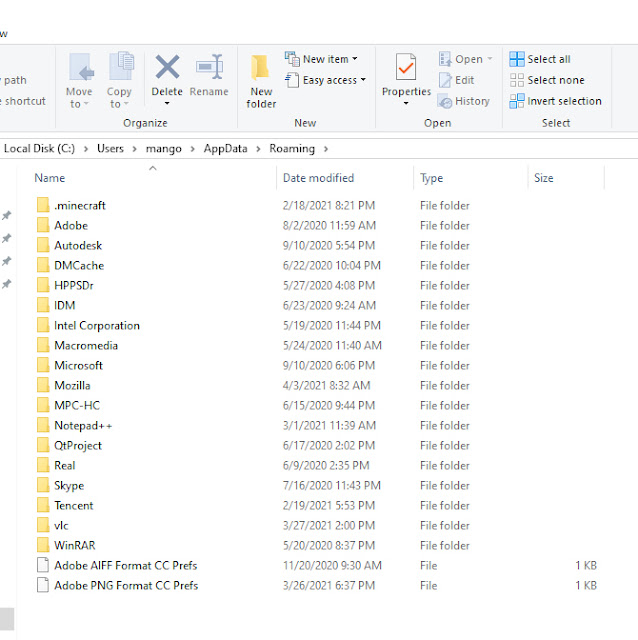Click the Copy to ribbon icon
Image resolution: width=638 pixels, height=640 pixels.
pos(121,66)
